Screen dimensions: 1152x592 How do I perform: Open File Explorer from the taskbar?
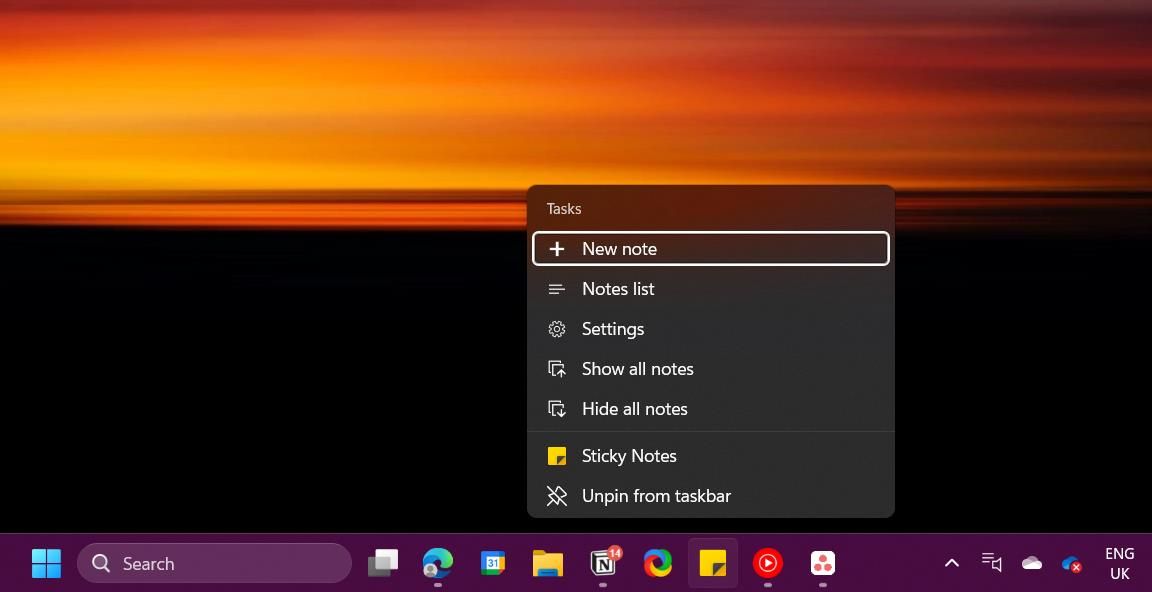(x=547, y=563)
